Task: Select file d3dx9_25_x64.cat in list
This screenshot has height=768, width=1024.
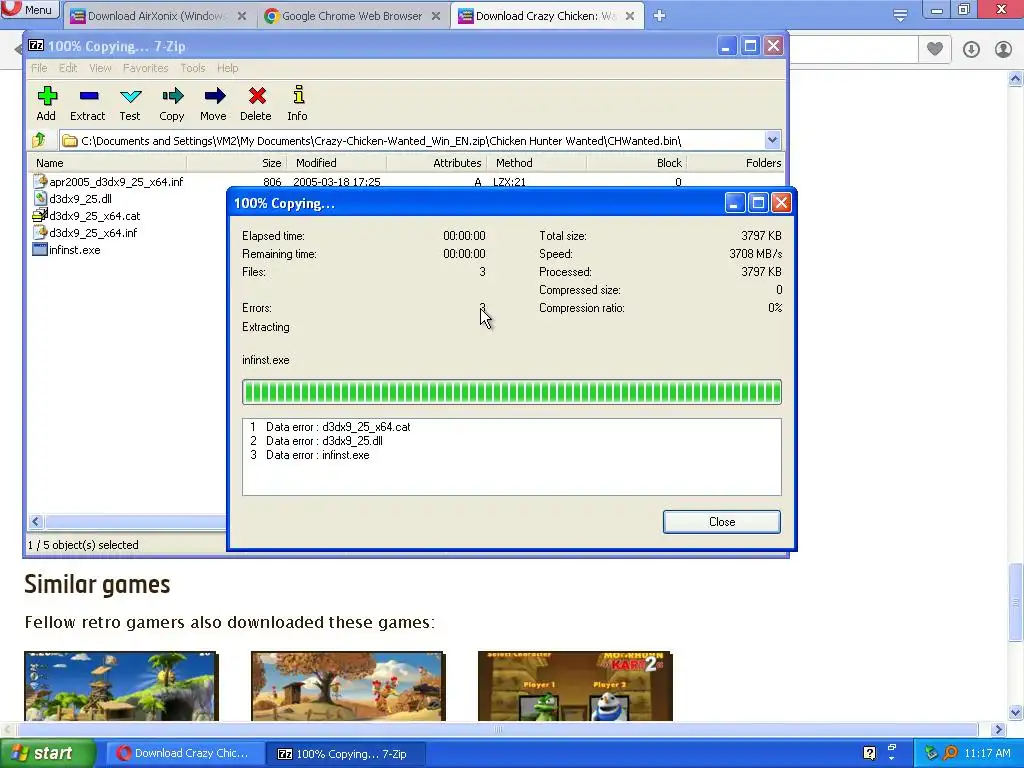Action: pos(87,216)
